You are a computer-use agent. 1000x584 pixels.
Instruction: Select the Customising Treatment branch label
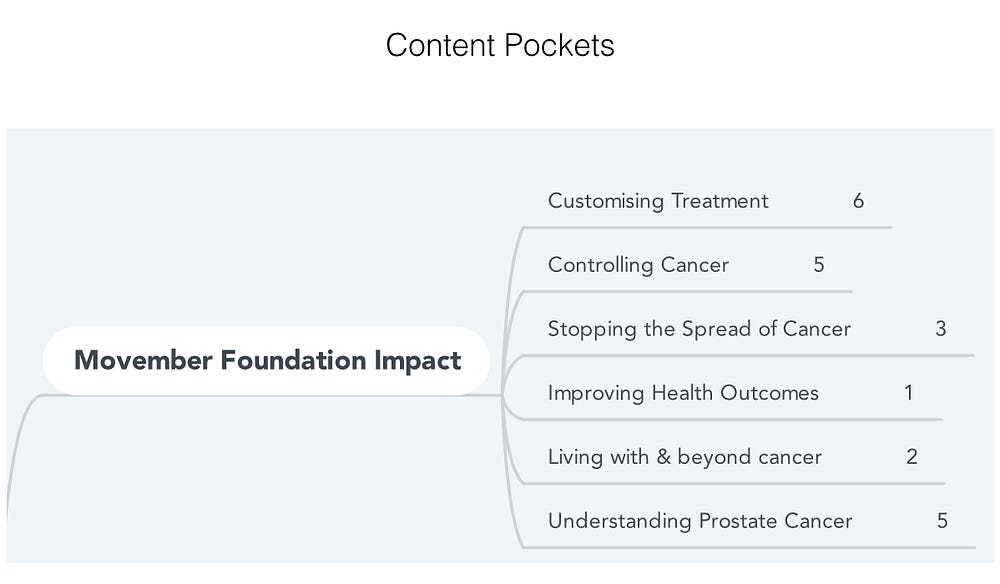658,201
